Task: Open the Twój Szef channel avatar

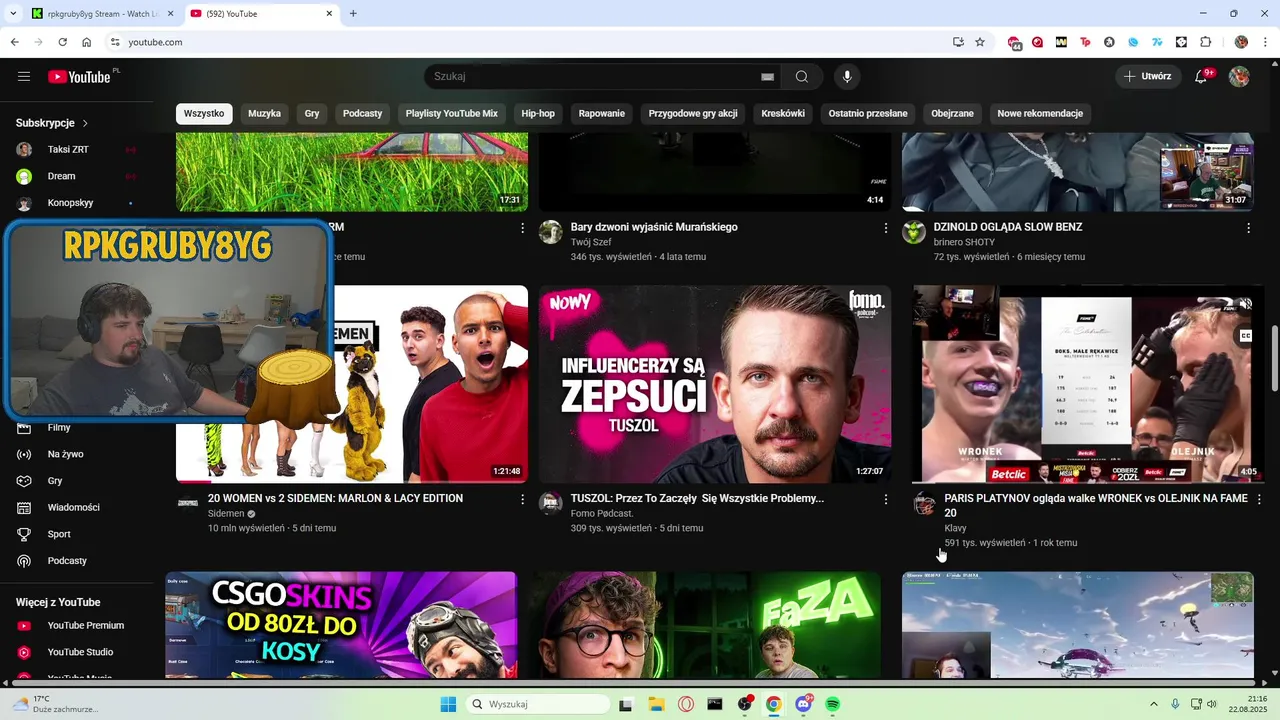Action: pyautogui.click(x=550, y=233)
